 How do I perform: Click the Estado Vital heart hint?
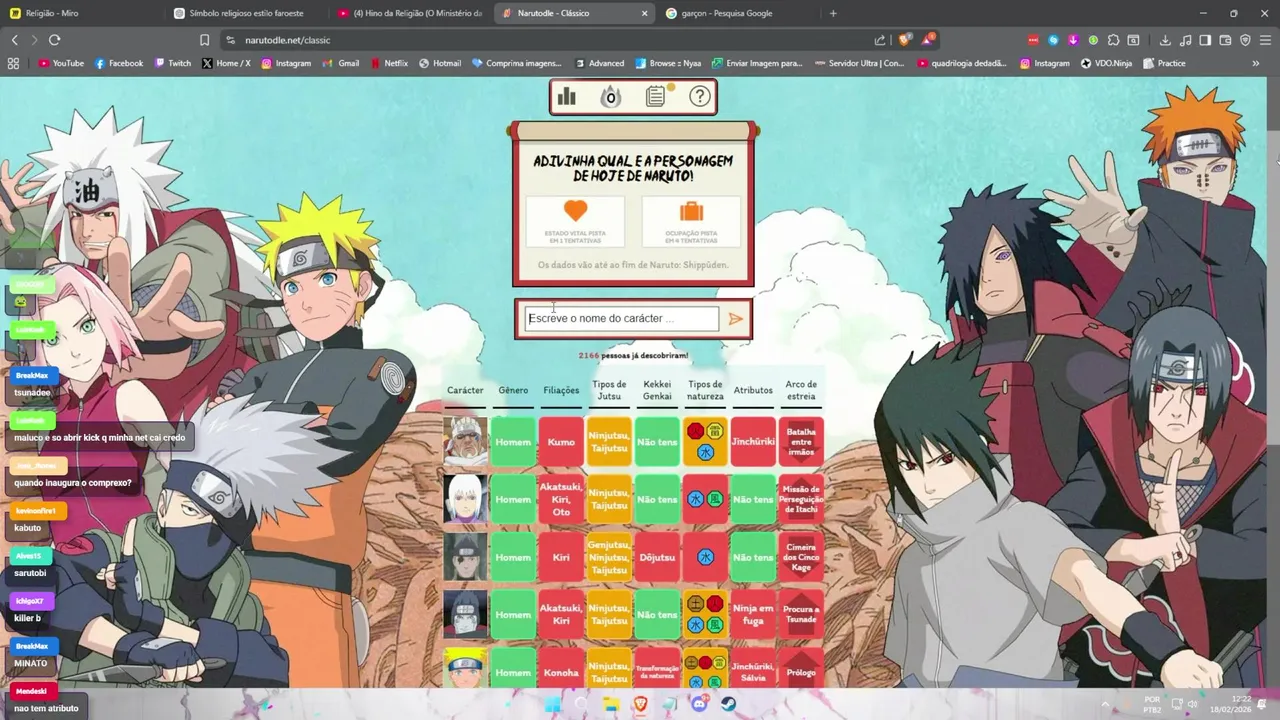click(x=575, y=221)
